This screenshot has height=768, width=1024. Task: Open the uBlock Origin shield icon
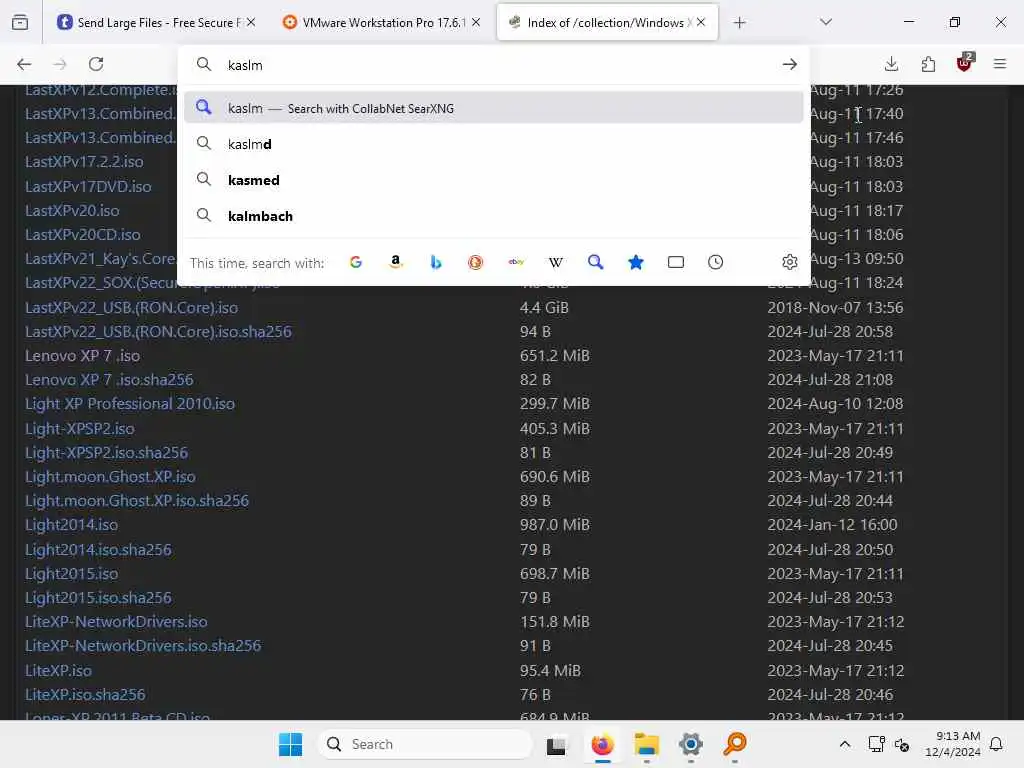964,63
